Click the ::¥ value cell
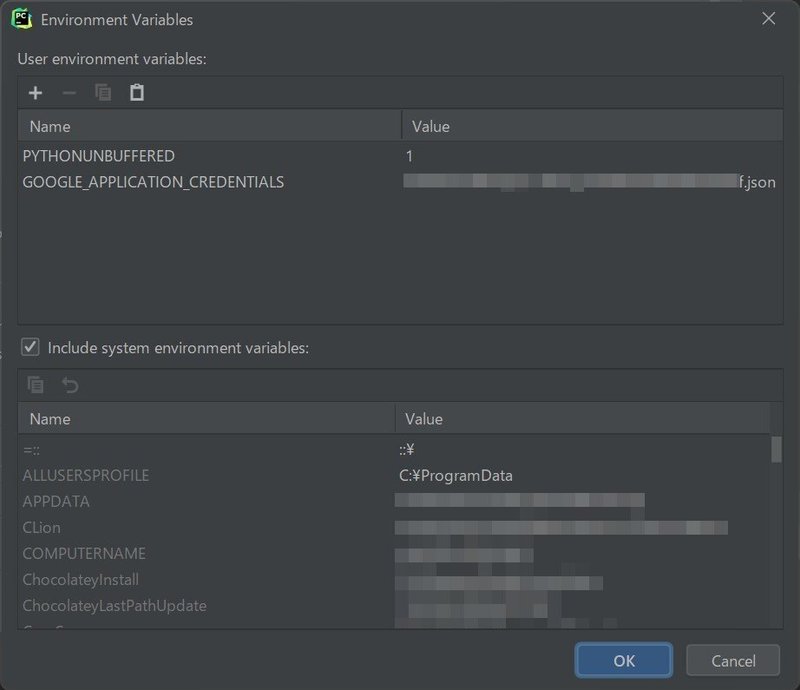This screenshot has height=690, width=800. pos(582,450)
